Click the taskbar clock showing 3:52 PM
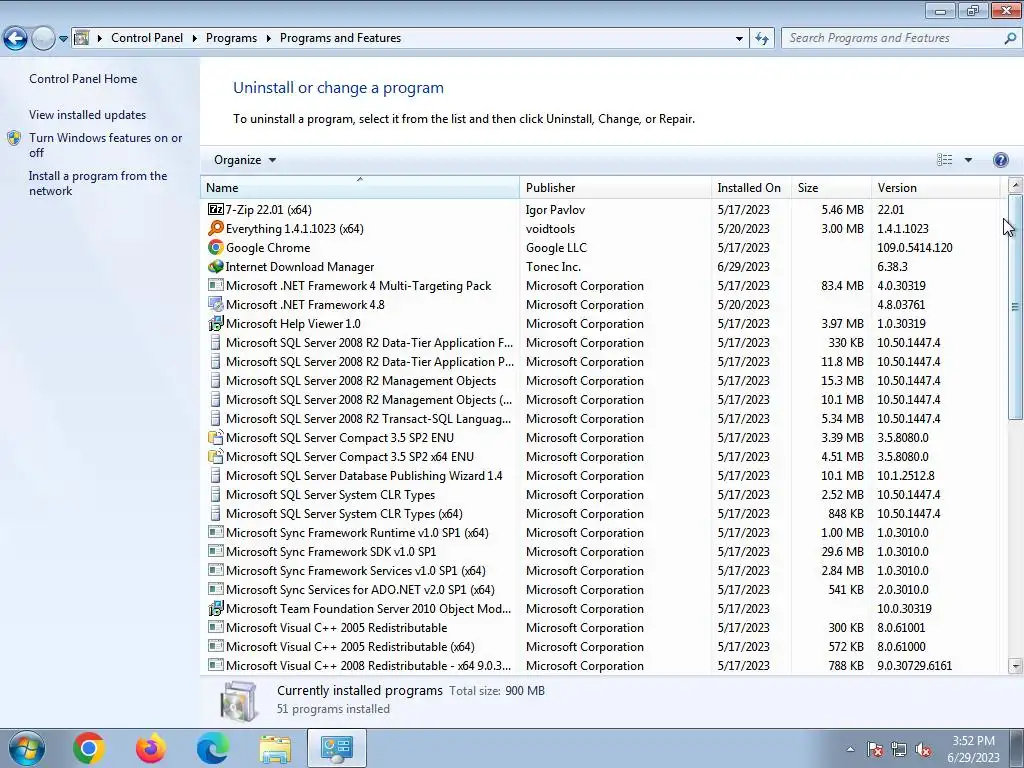The width and height of the screenshot is (1024, 768). point(973,749)
